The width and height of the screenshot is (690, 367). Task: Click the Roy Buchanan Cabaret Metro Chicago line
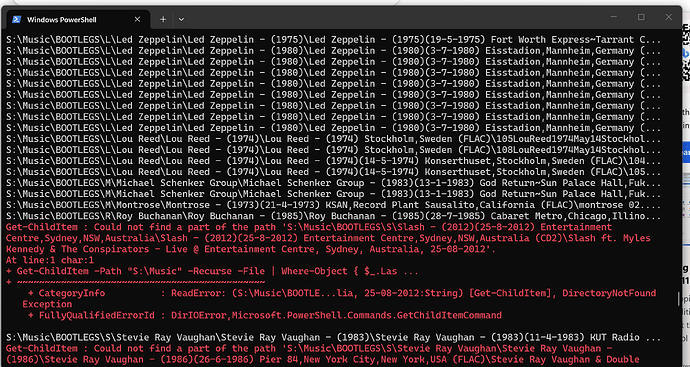[x=333, y=216]
